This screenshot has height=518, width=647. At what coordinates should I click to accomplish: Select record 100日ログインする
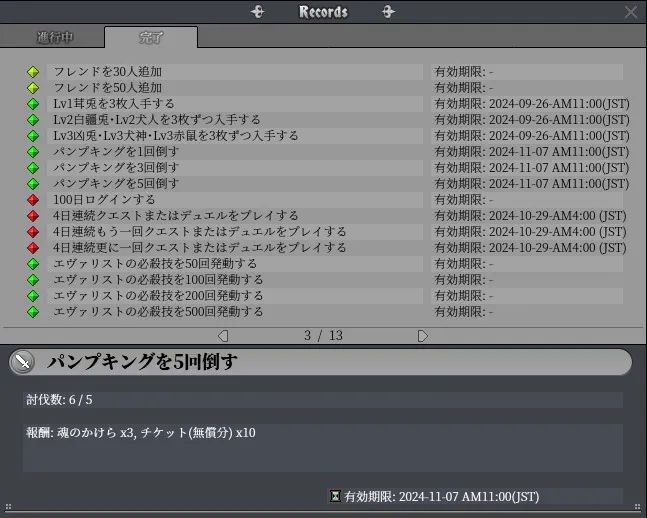(x=235, y=200)
